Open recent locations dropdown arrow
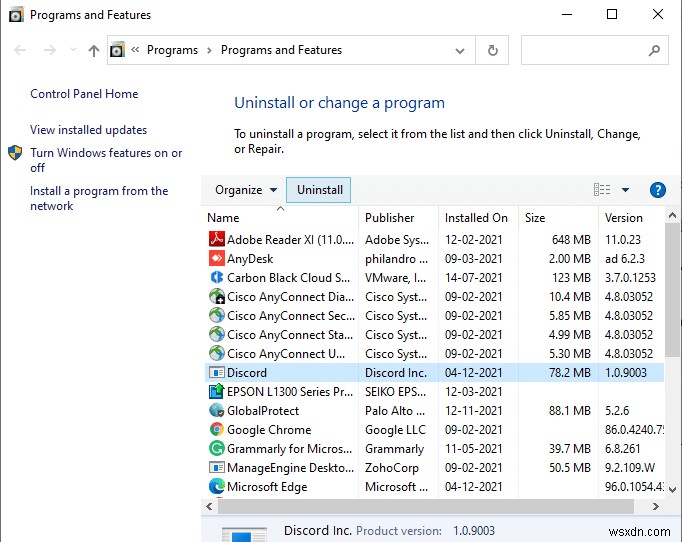 pos(73,50)
